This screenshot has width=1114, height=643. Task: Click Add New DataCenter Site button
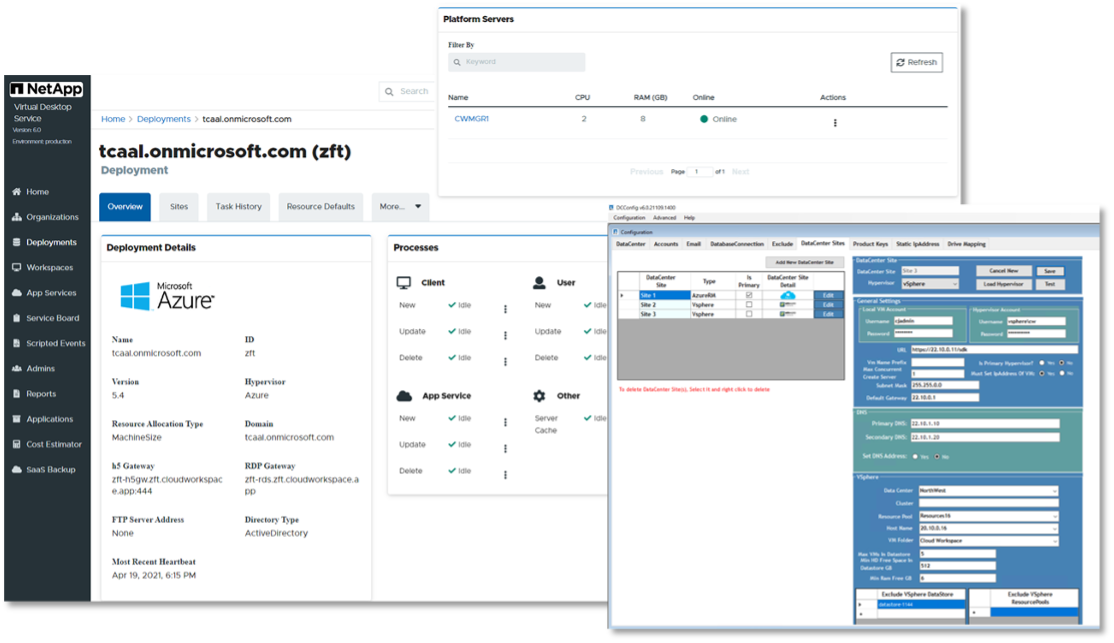[805, 262]
